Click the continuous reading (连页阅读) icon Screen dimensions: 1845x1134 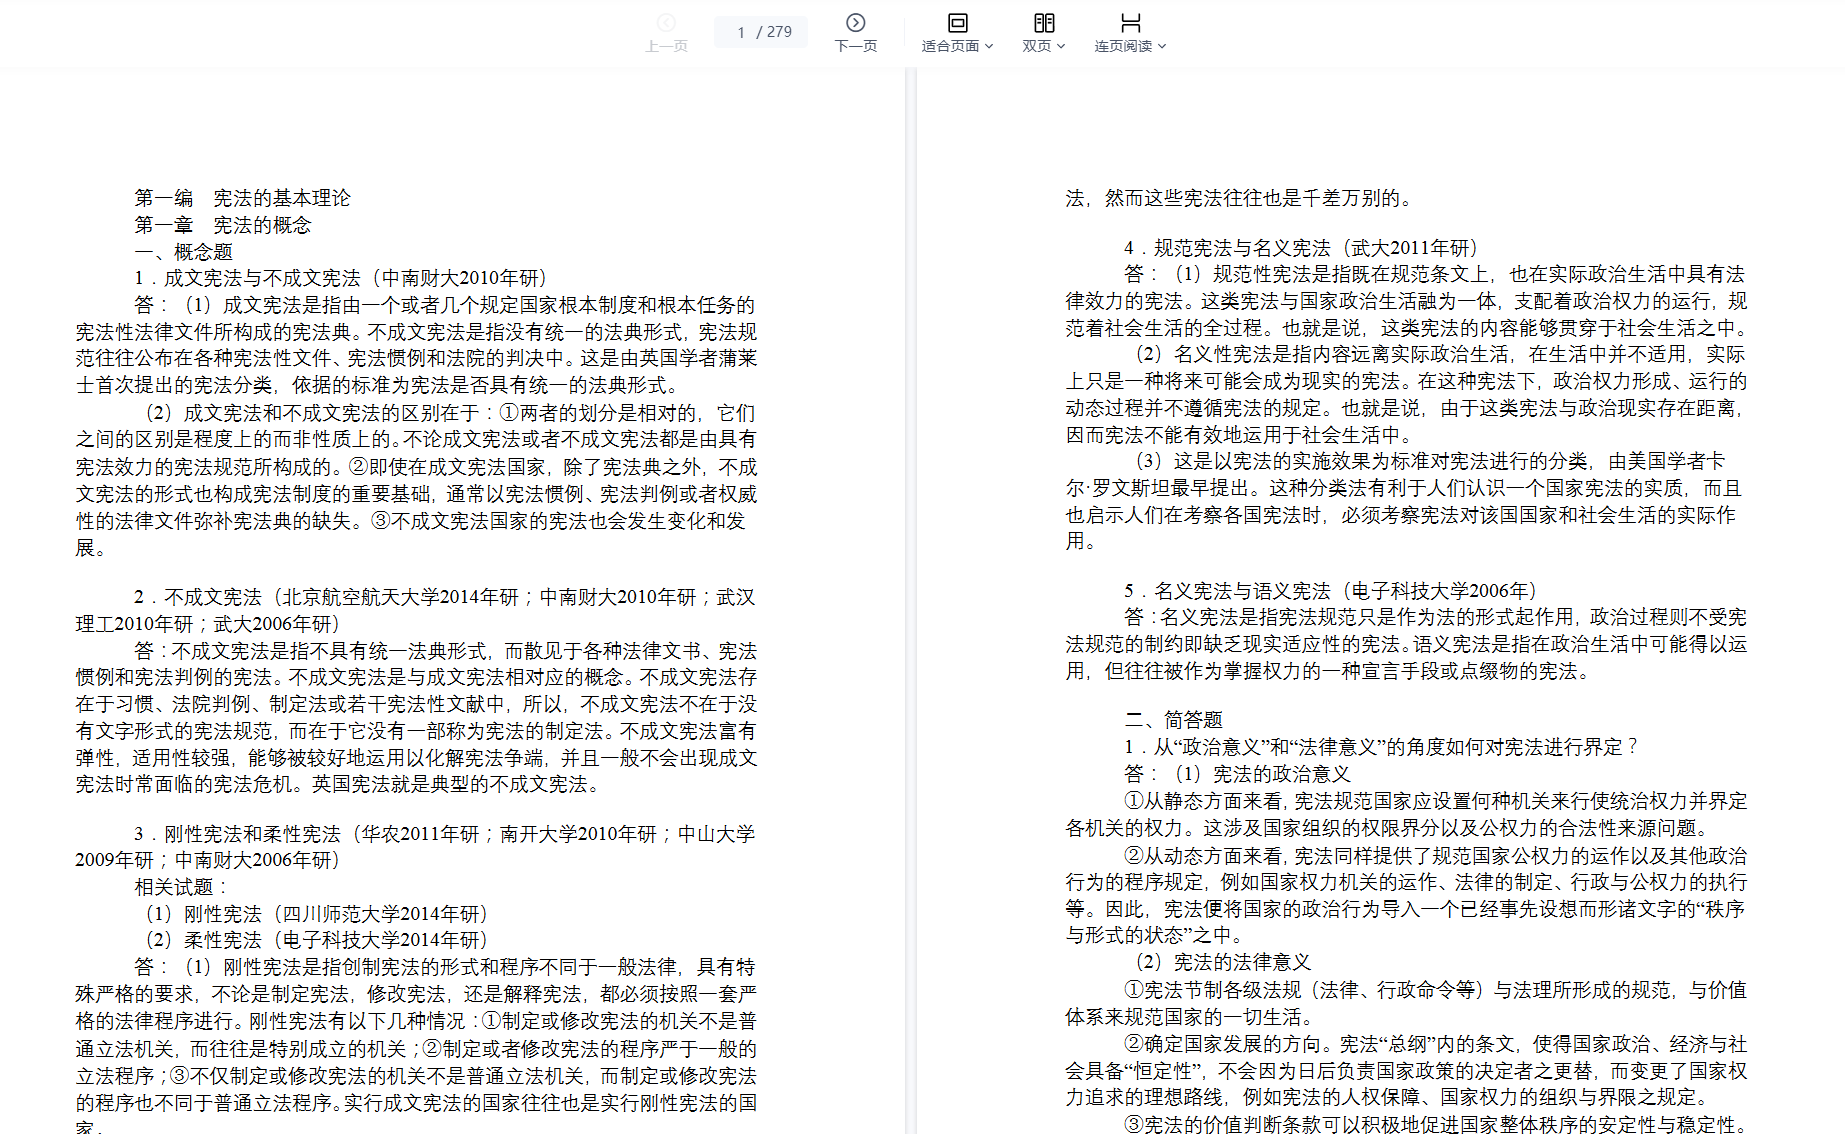pyautogui.click(x=1130, y=23)
